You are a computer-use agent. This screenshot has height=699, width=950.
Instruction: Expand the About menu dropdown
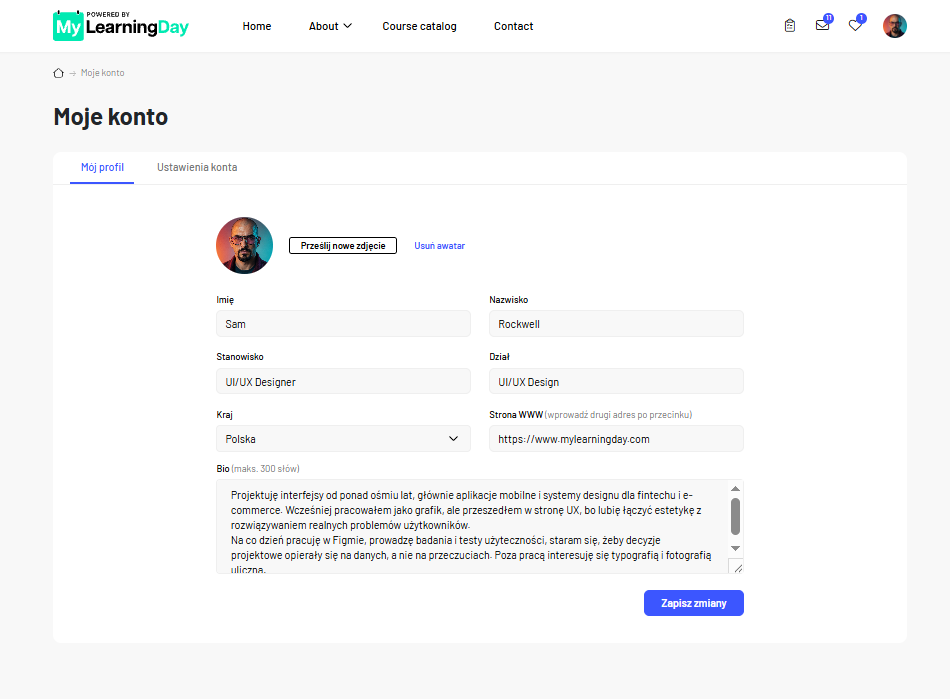click(x=330, y=26)
